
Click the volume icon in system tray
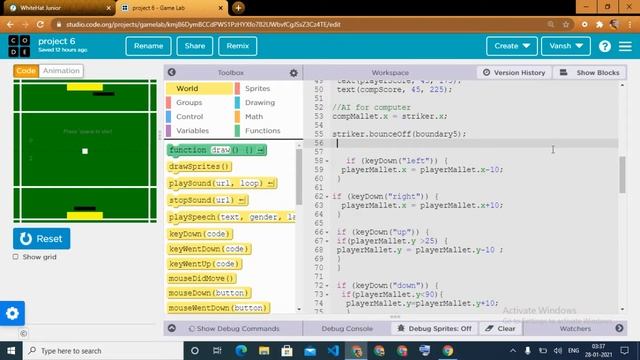click(x=558, y=351)
